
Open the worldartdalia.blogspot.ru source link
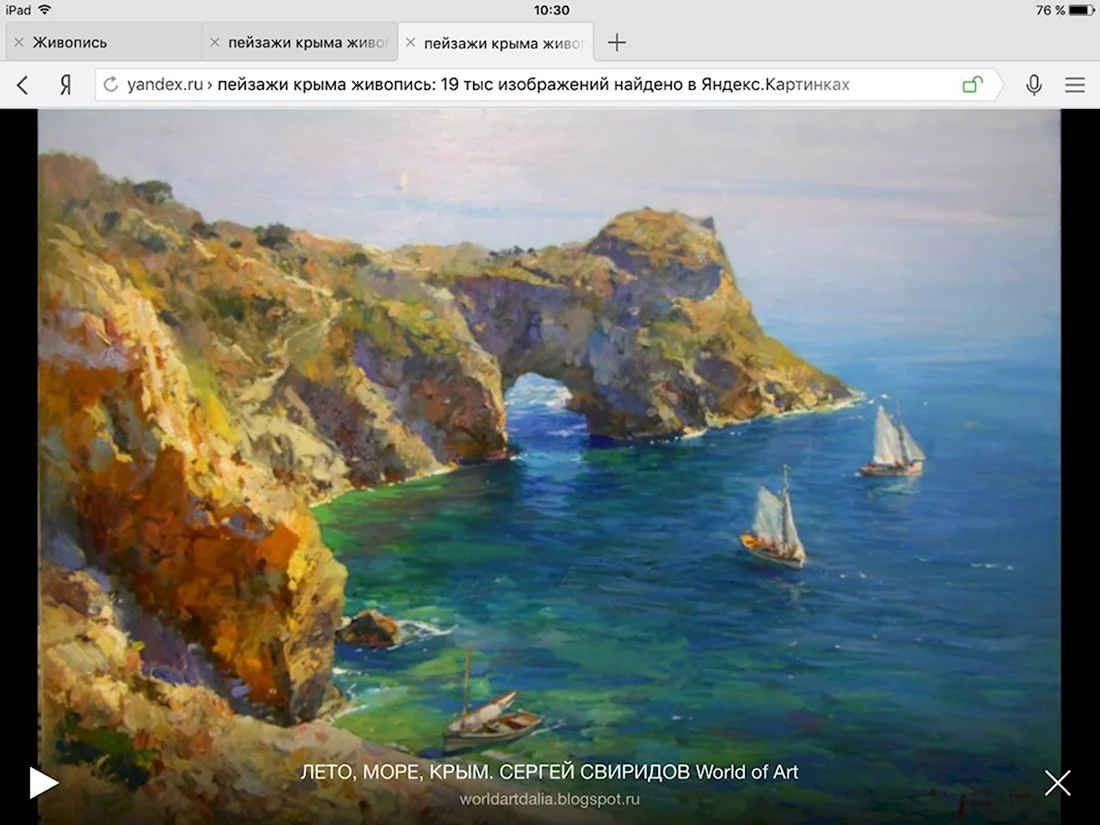click(549, 799)
